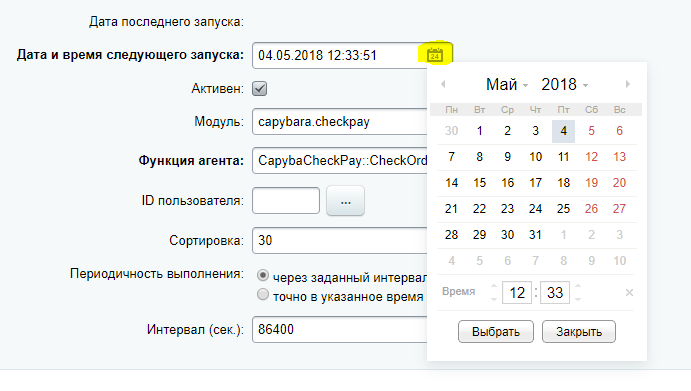Focus the Интервал (сек.) field
691x391 pixels.
tap(339, 329)
